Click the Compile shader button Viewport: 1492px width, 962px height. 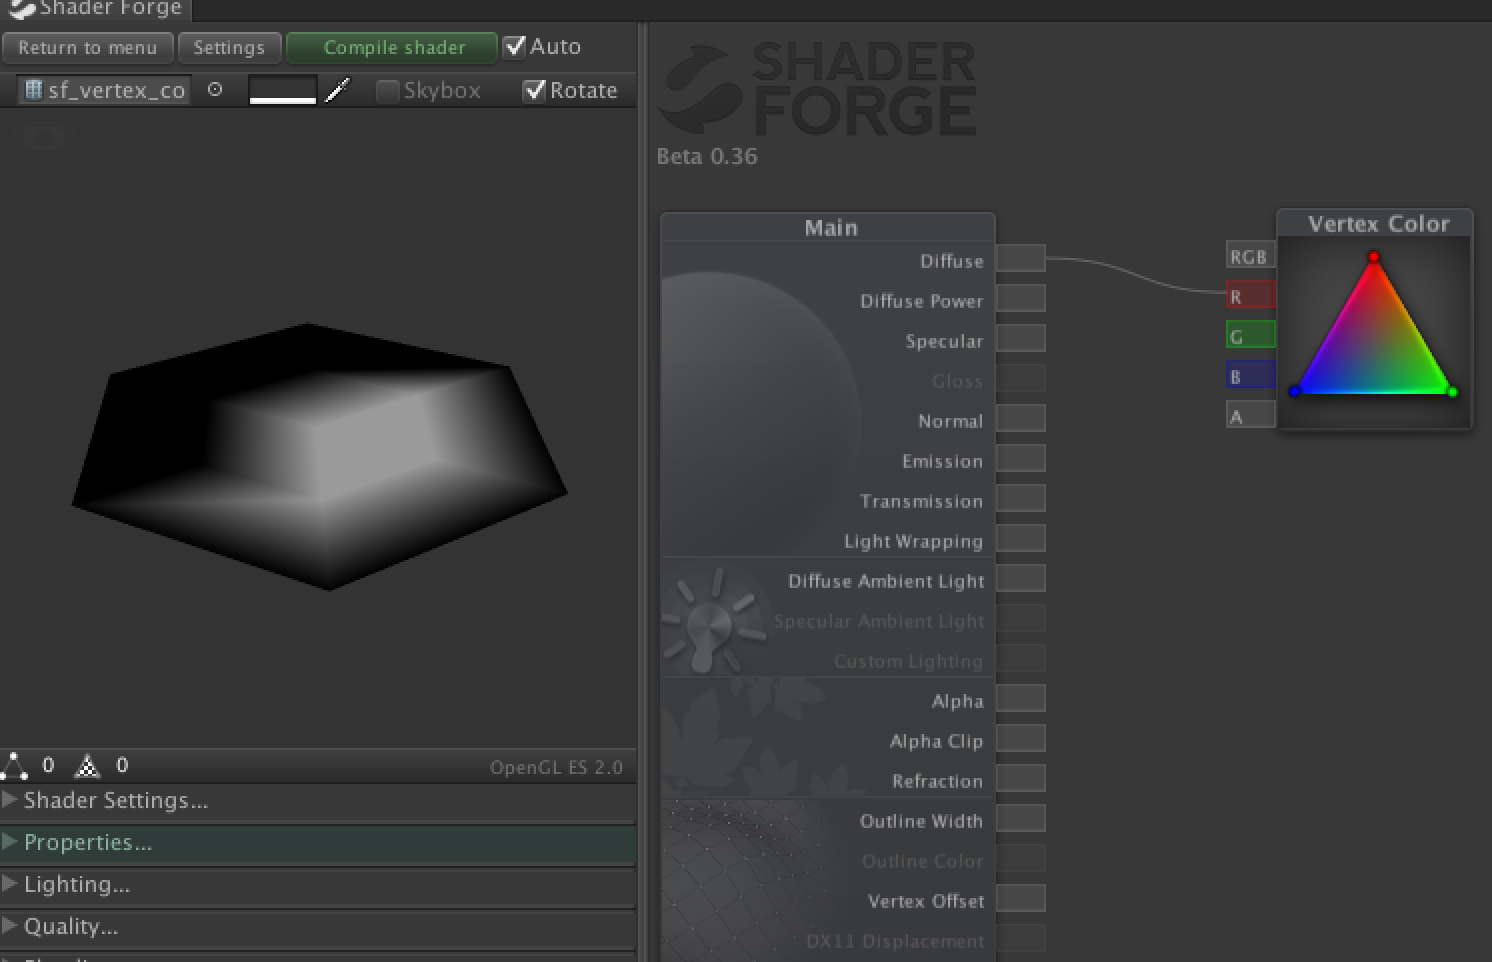coord(392,47)
